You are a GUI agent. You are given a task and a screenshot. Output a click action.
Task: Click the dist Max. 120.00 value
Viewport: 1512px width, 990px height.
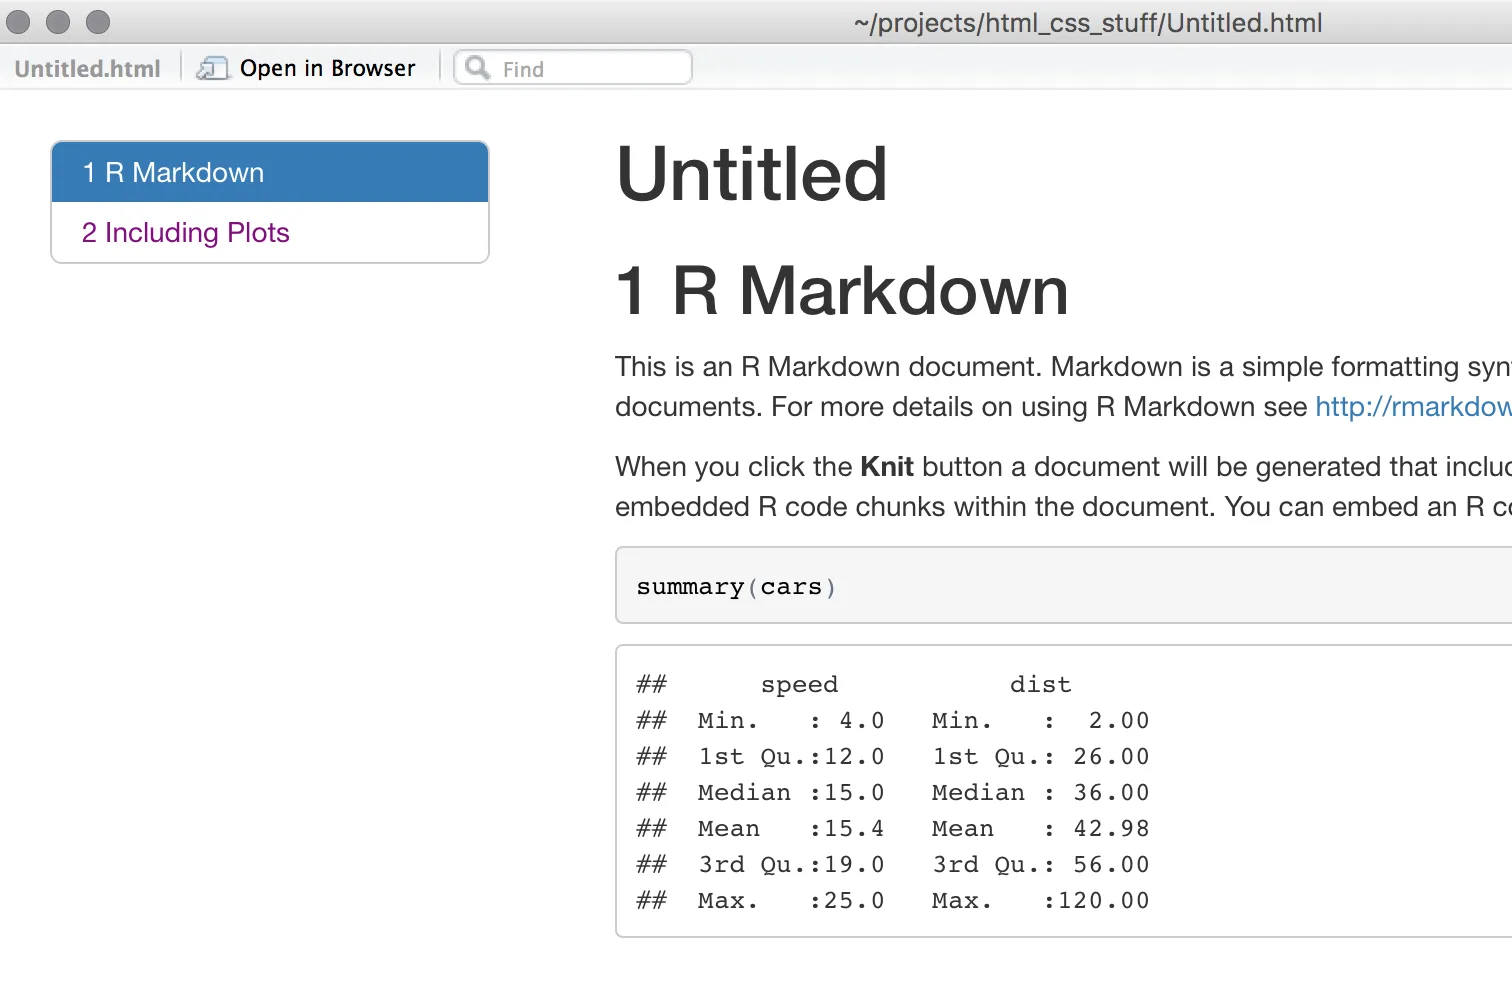[1104, 901]
